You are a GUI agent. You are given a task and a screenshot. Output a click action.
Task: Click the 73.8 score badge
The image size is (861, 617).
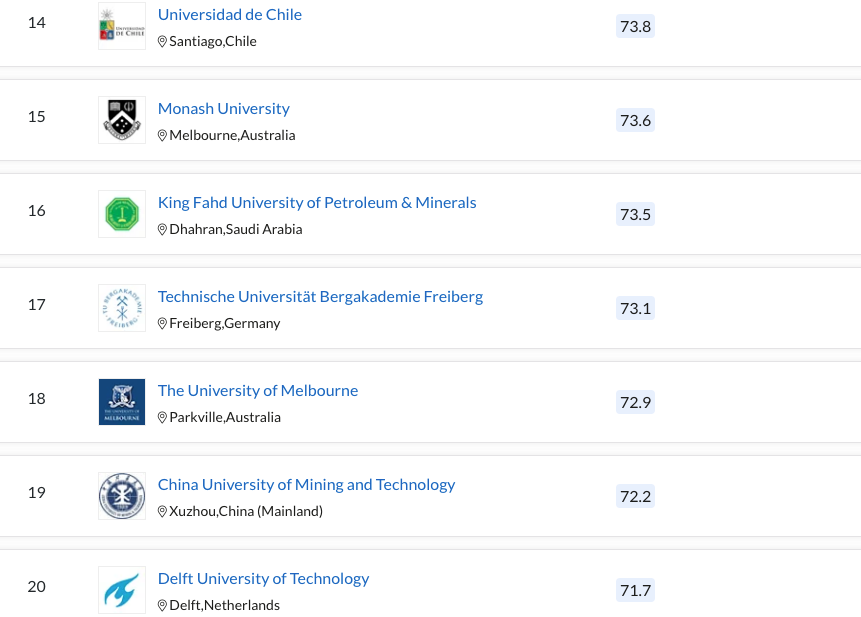[635, 27]
